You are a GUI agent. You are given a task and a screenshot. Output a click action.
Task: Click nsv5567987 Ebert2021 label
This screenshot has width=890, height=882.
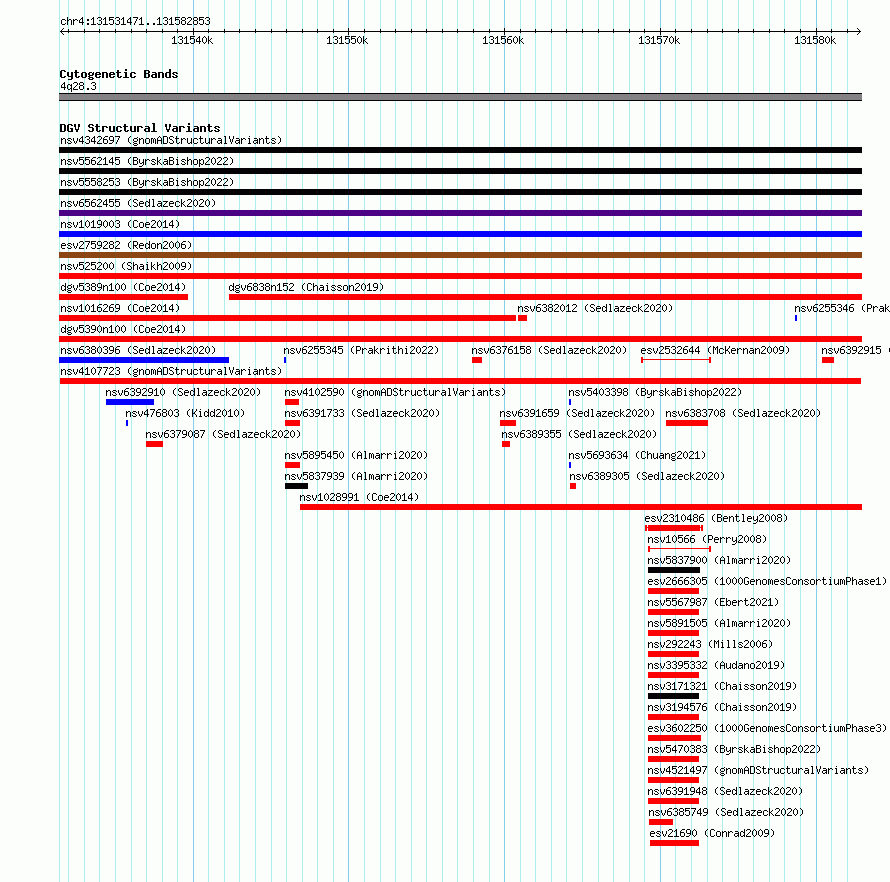pyautogui.click(x=713, y=602)
